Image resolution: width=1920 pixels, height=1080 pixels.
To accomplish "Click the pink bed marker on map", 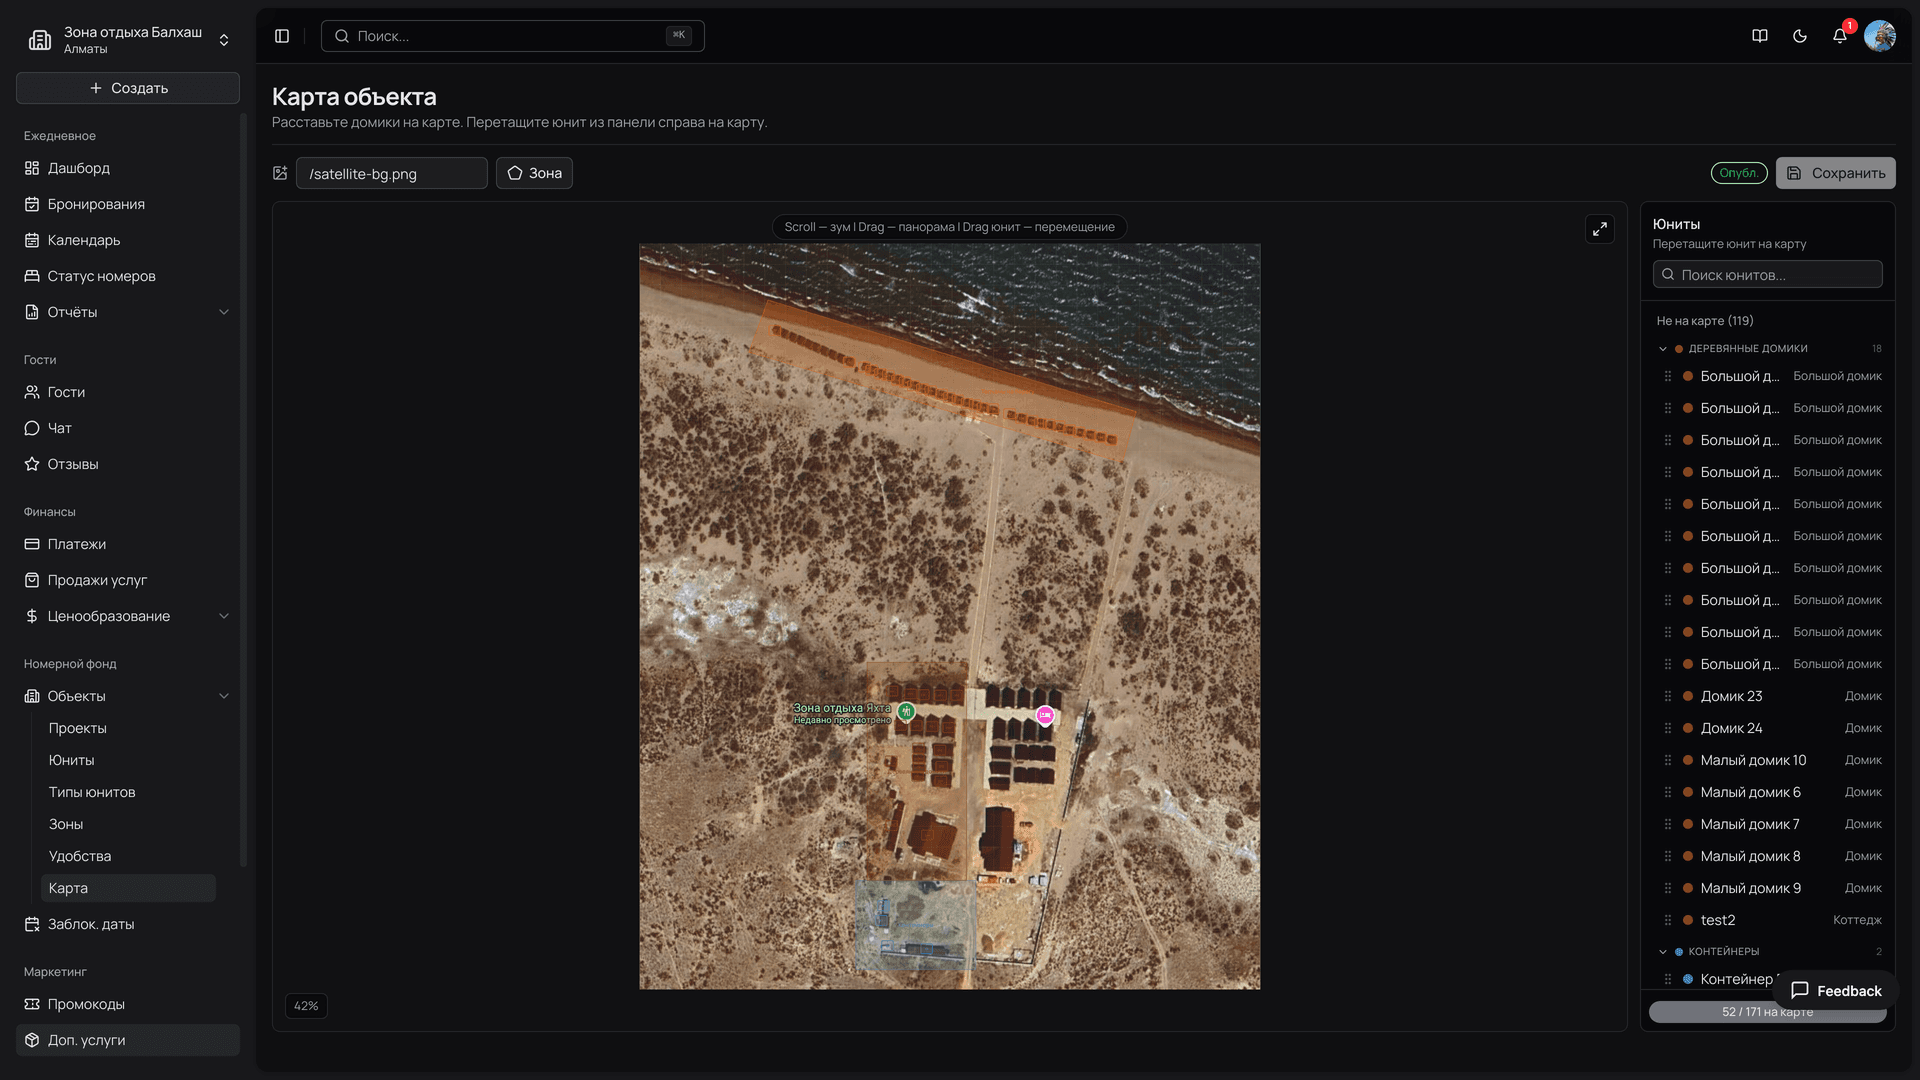I will click(x=1045, y=715).
